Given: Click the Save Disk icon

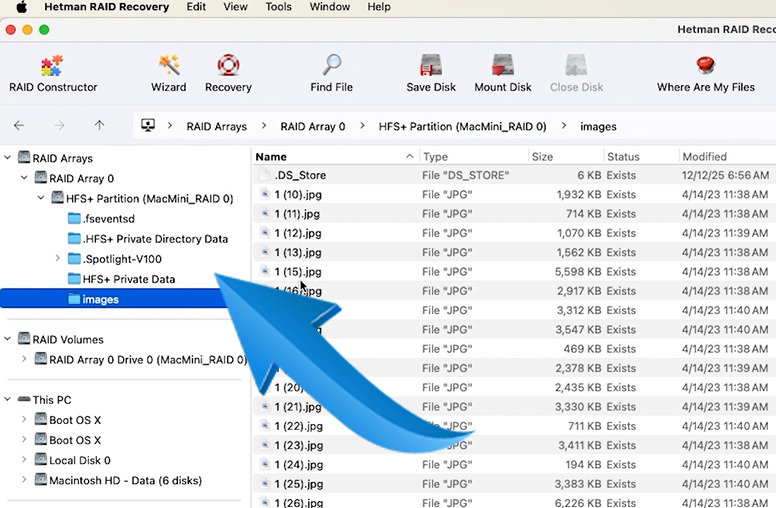Looking at the screenshot, I should pyautogui.click(x=431, y=65).
